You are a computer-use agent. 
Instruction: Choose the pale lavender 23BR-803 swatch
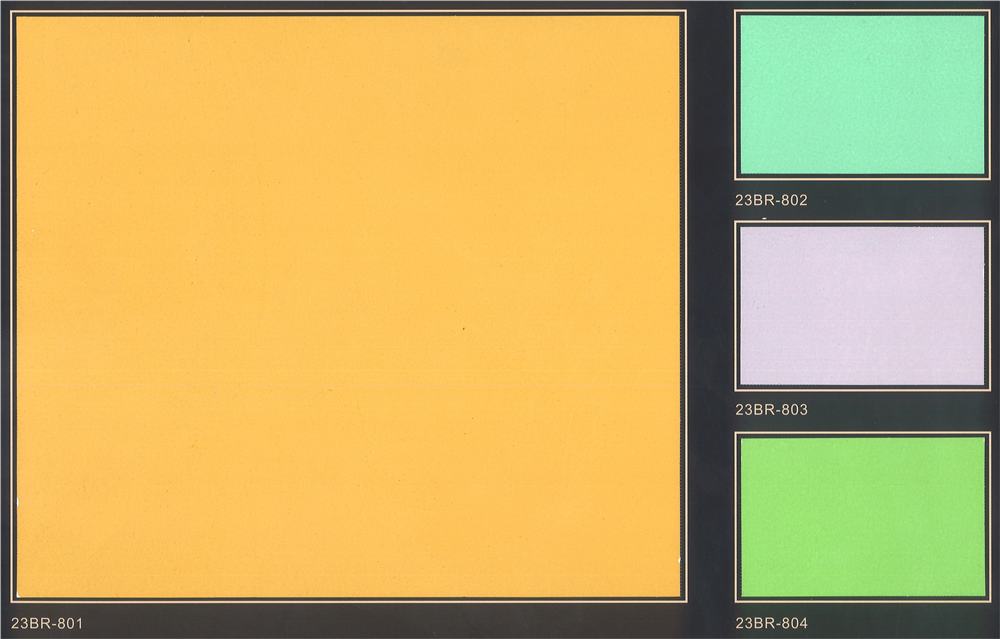click(862, 306)
